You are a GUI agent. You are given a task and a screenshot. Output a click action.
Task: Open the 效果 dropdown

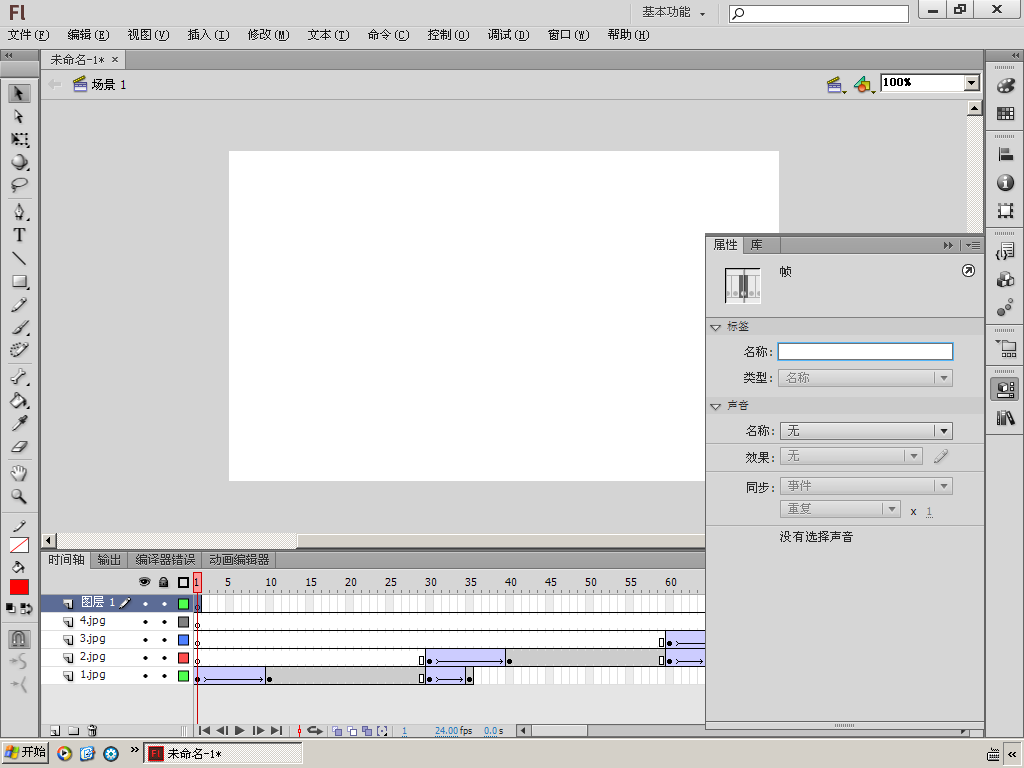(851, 456)
